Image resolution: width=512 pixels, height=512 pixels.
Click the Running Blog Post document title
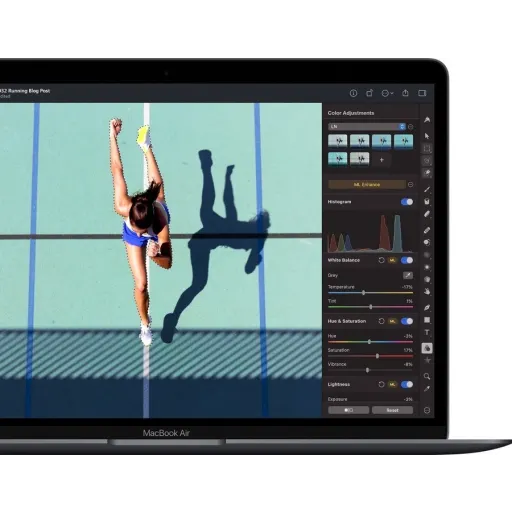pos(25,91)
